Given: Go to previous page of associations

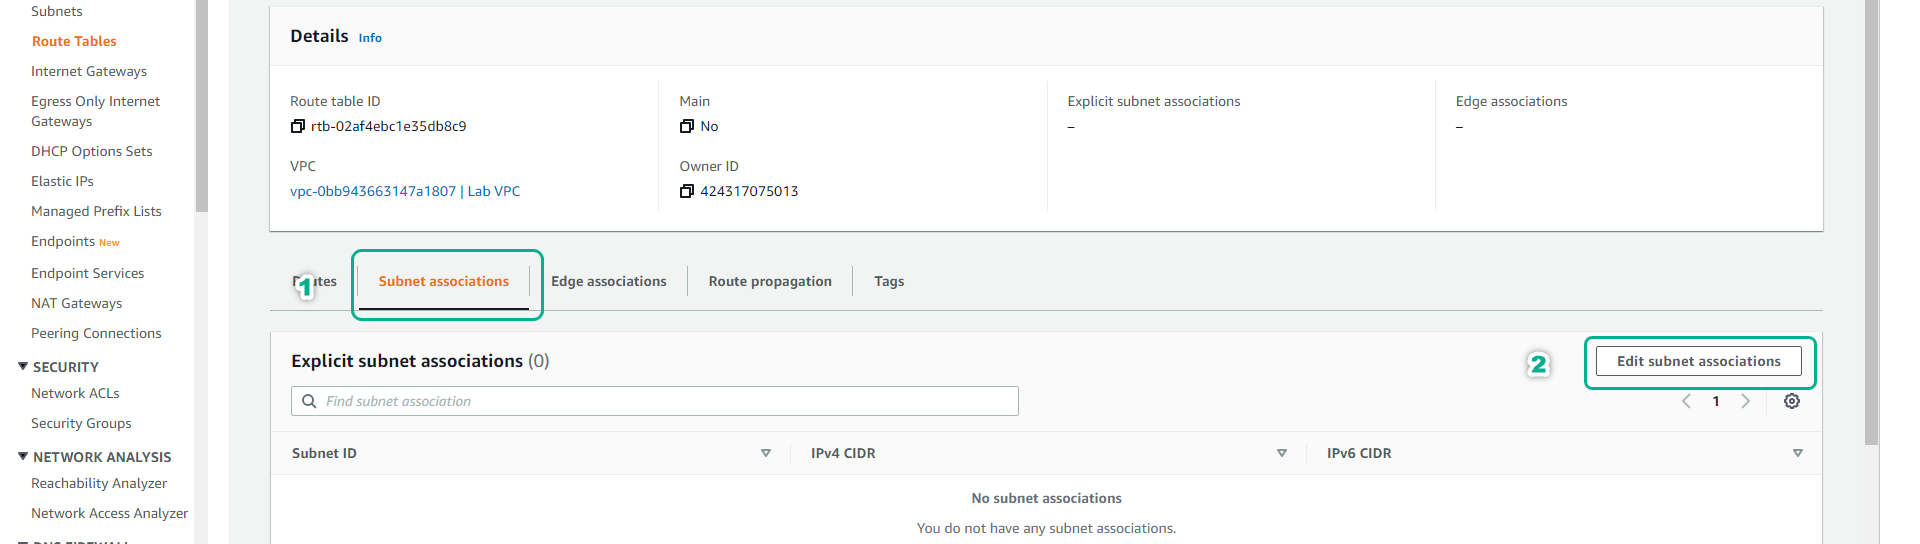Looking at the screenshot, I should click(1686, 401).
